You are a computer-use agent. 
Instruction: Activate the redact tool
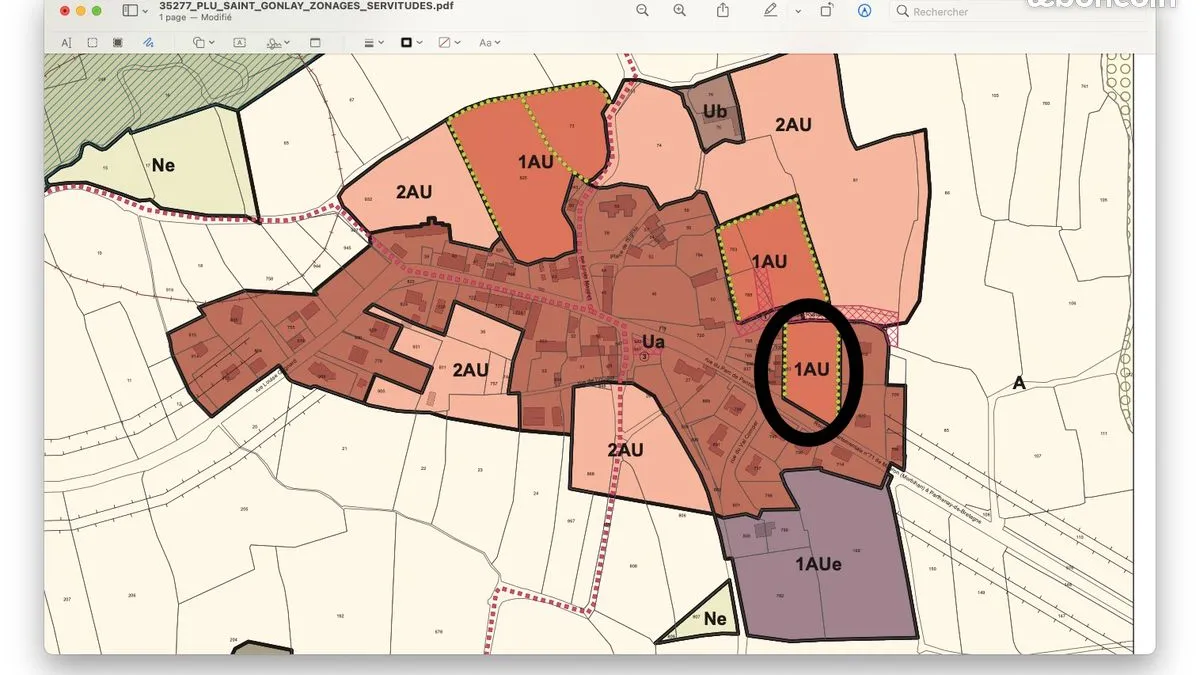coord(118,43)
